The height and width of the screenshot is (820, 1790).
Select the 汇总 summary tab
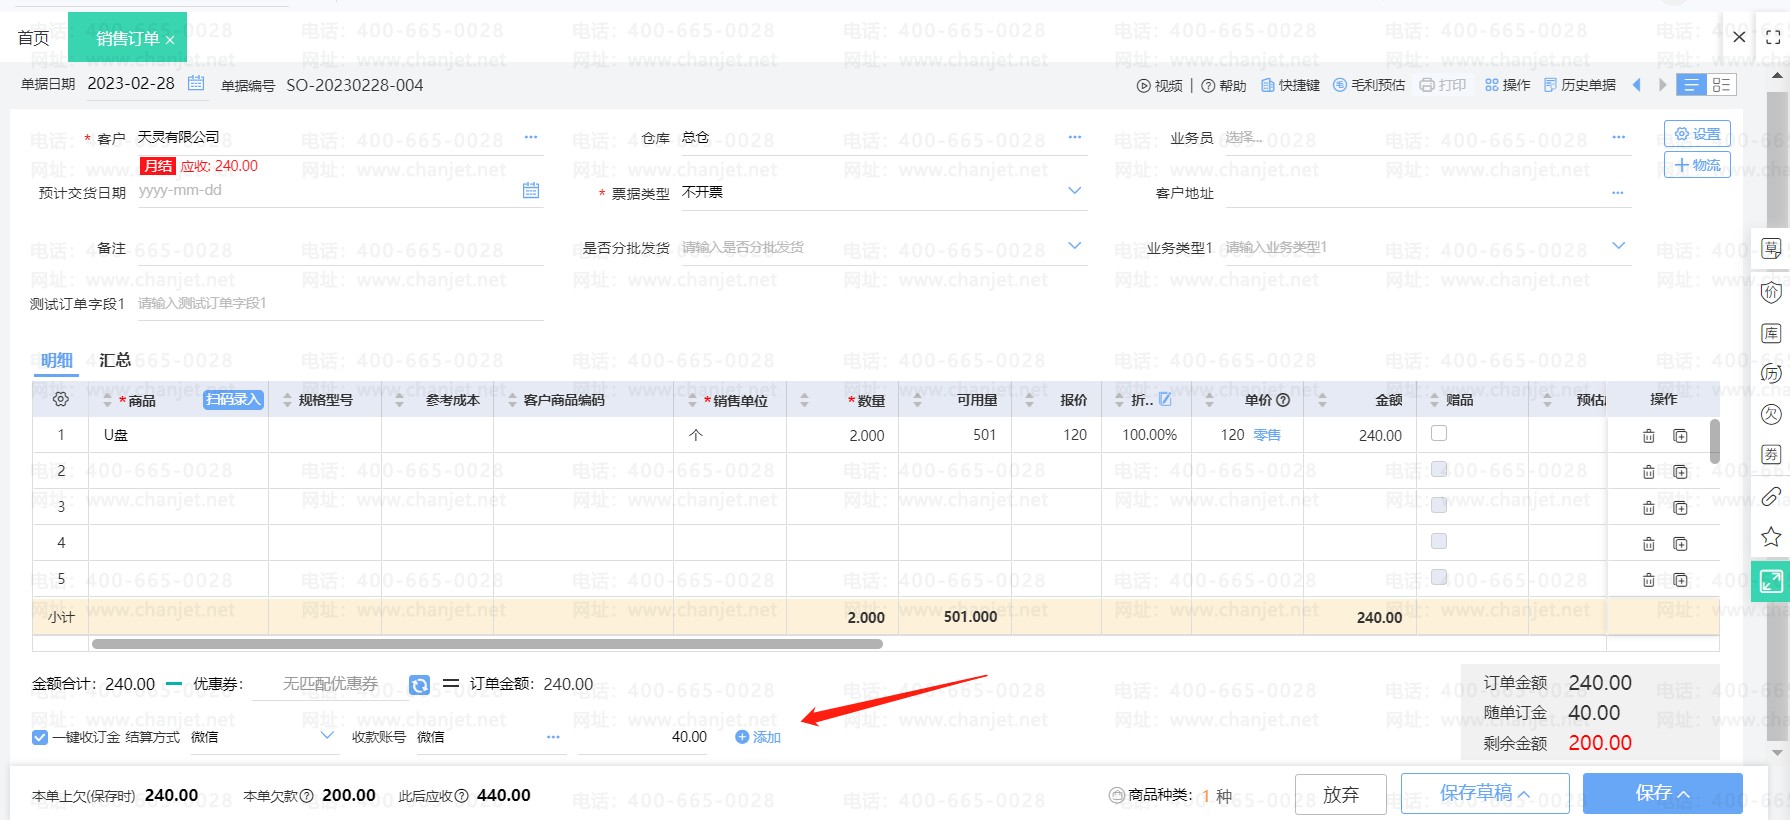click(x=115, y=360)
